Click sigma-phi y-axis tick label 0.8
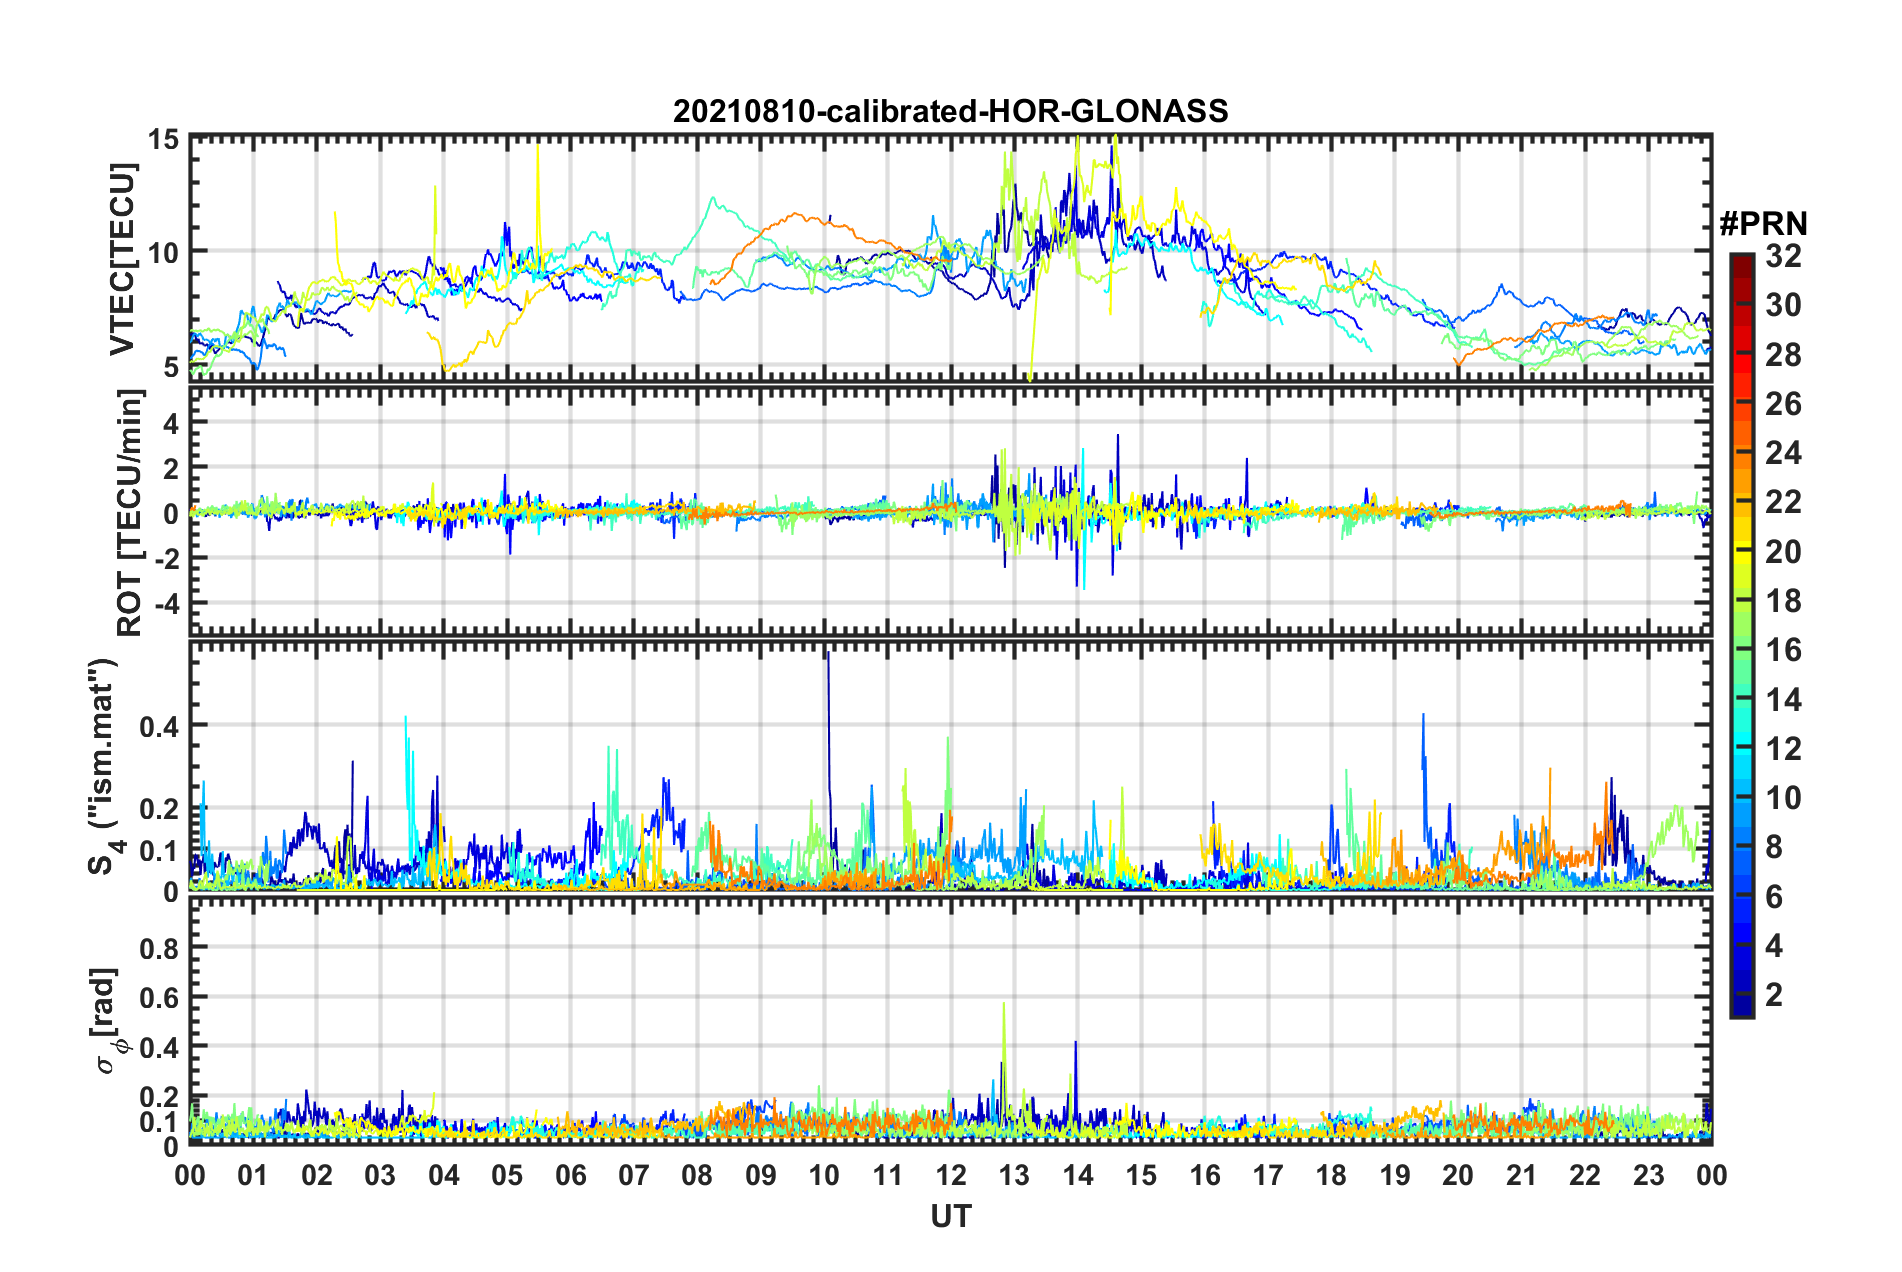This screenshot has width=1902, height=1272. [x=159, y=948]
